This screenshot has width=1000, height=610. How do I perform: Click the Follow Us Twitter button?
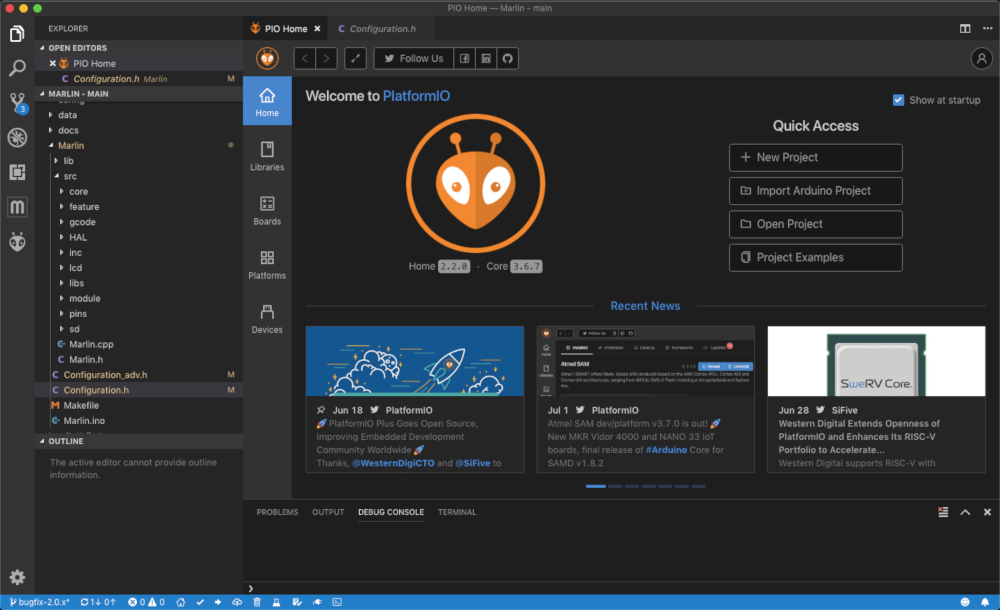414,59
